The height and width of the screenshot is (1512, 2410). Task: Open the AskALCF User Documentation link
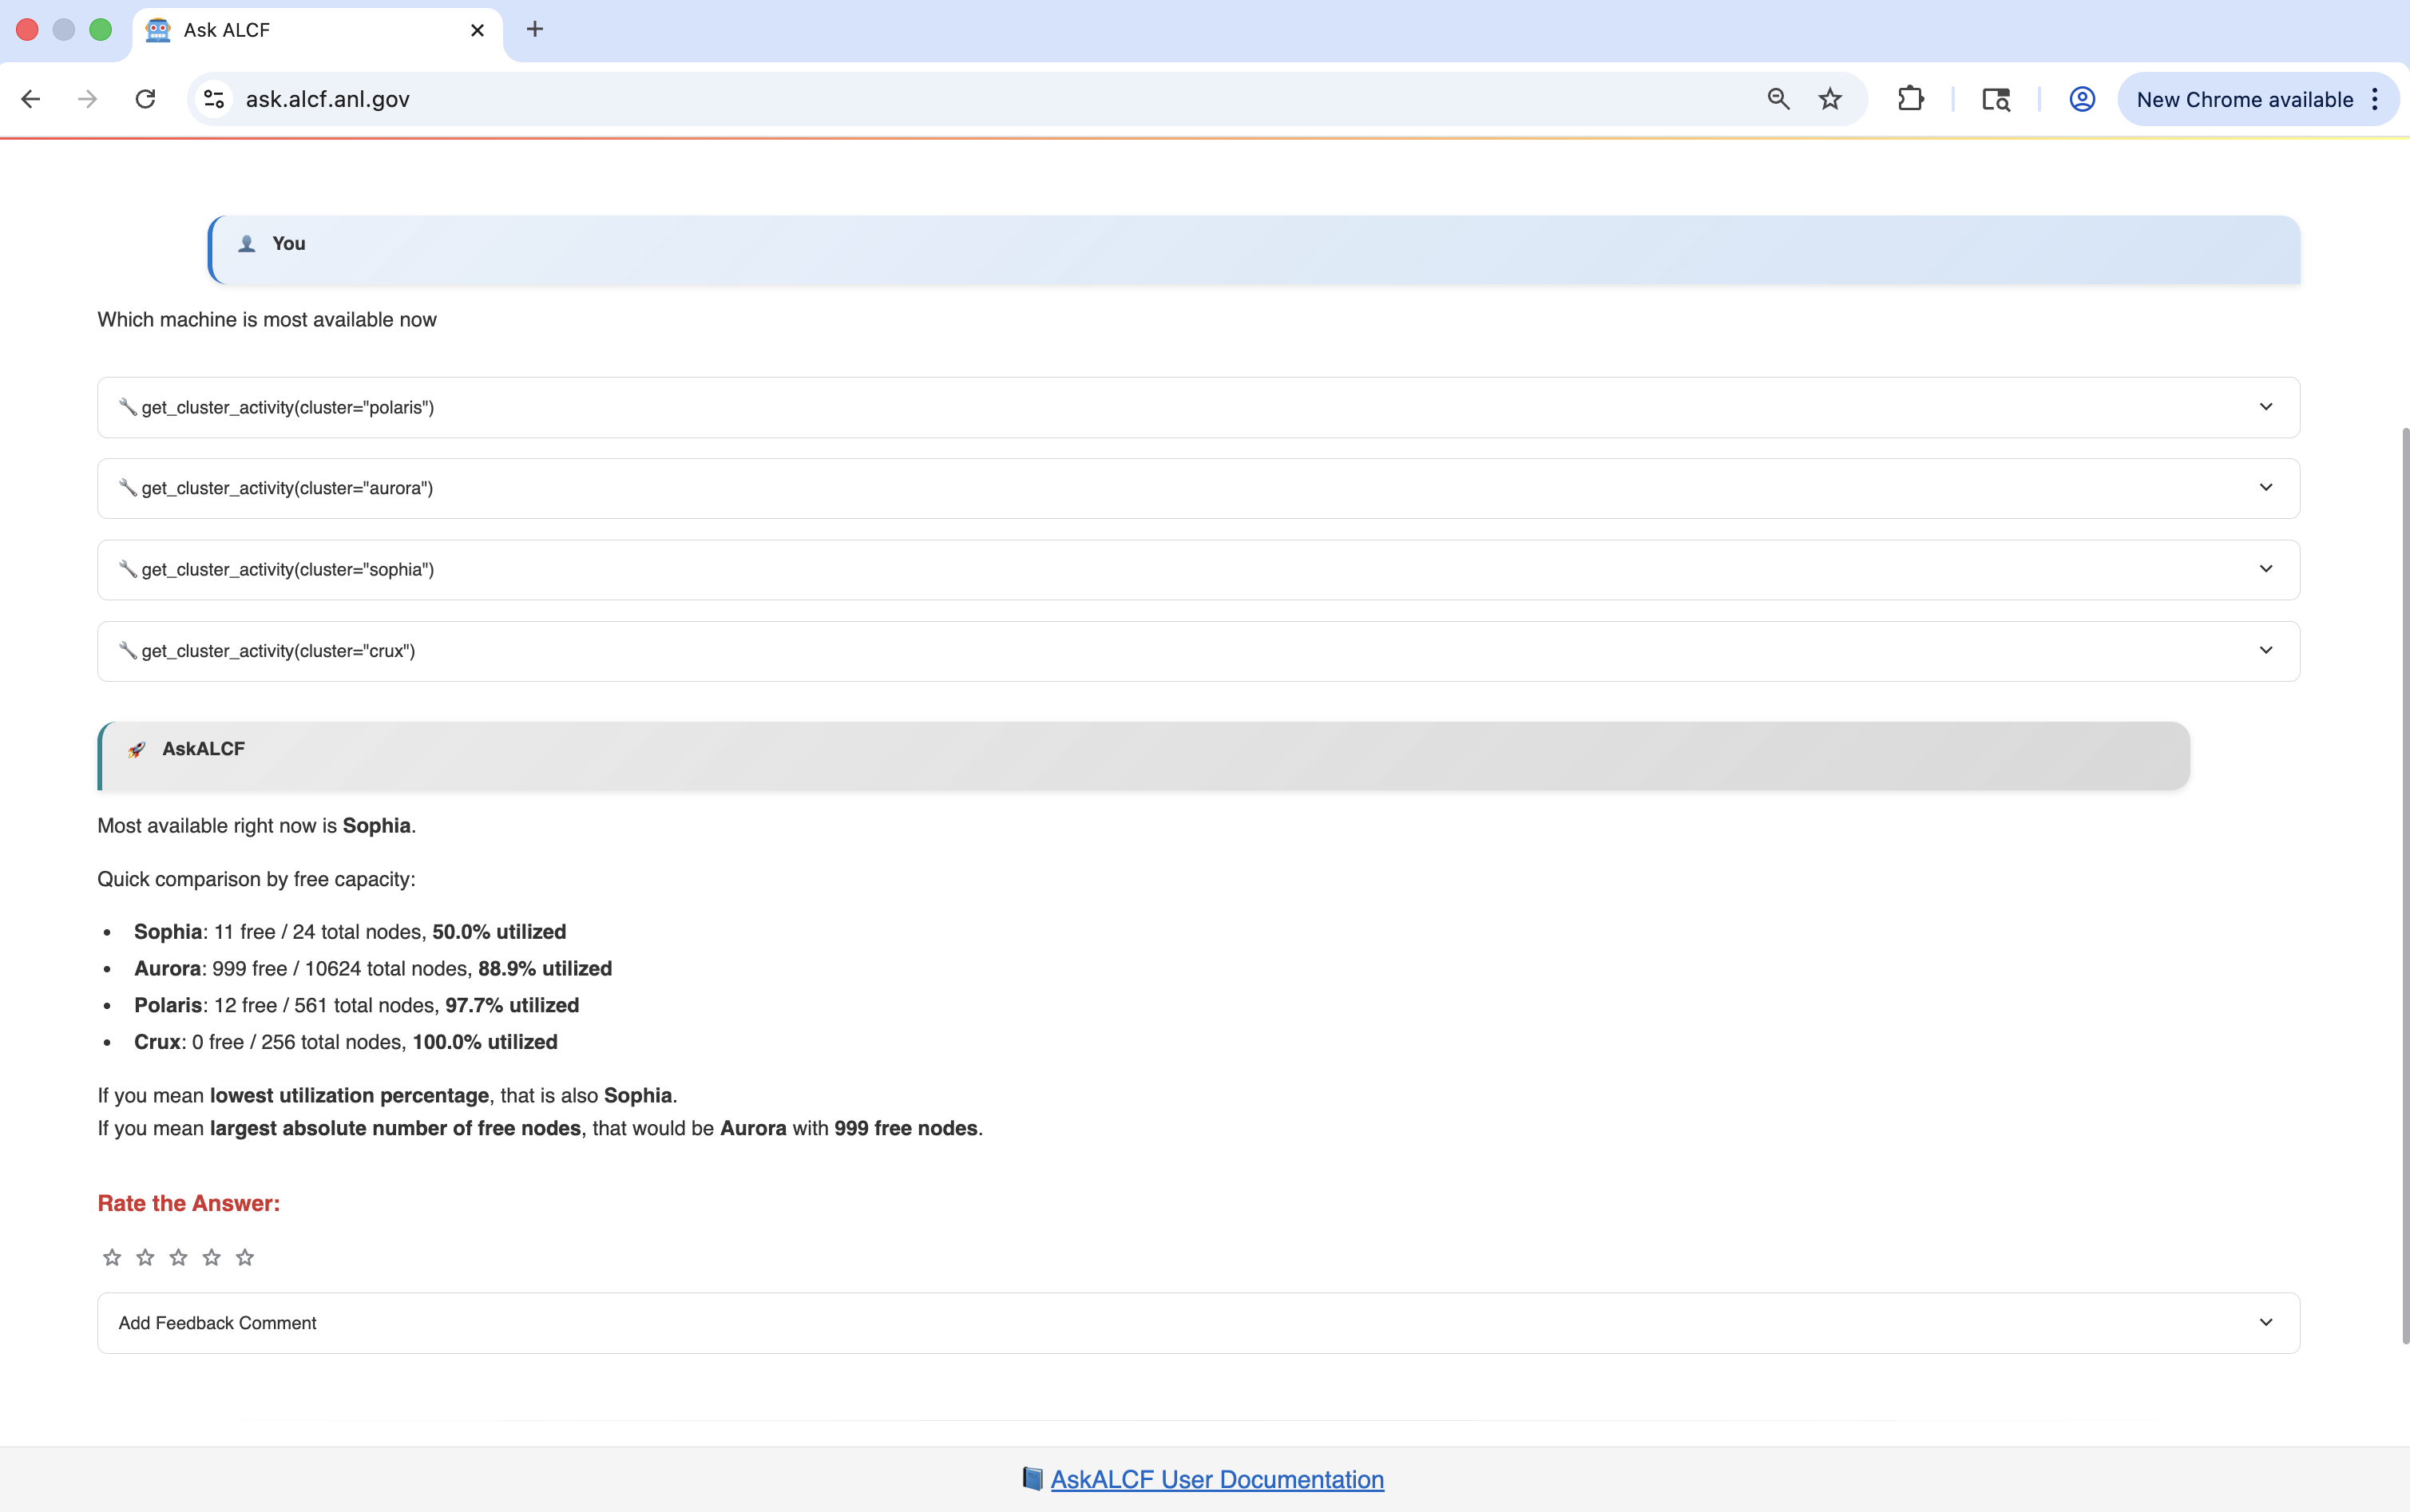(x=1215, y=1479)
